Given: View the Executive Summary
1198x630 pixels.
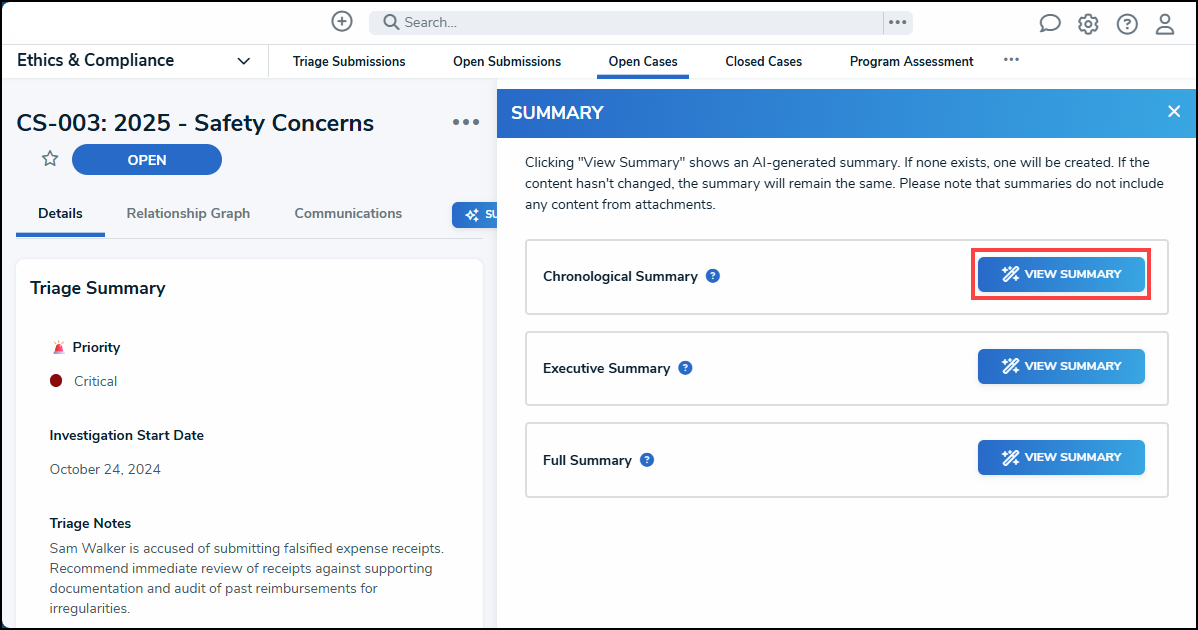Looking at the screenshot, I should click(1061, 366).
